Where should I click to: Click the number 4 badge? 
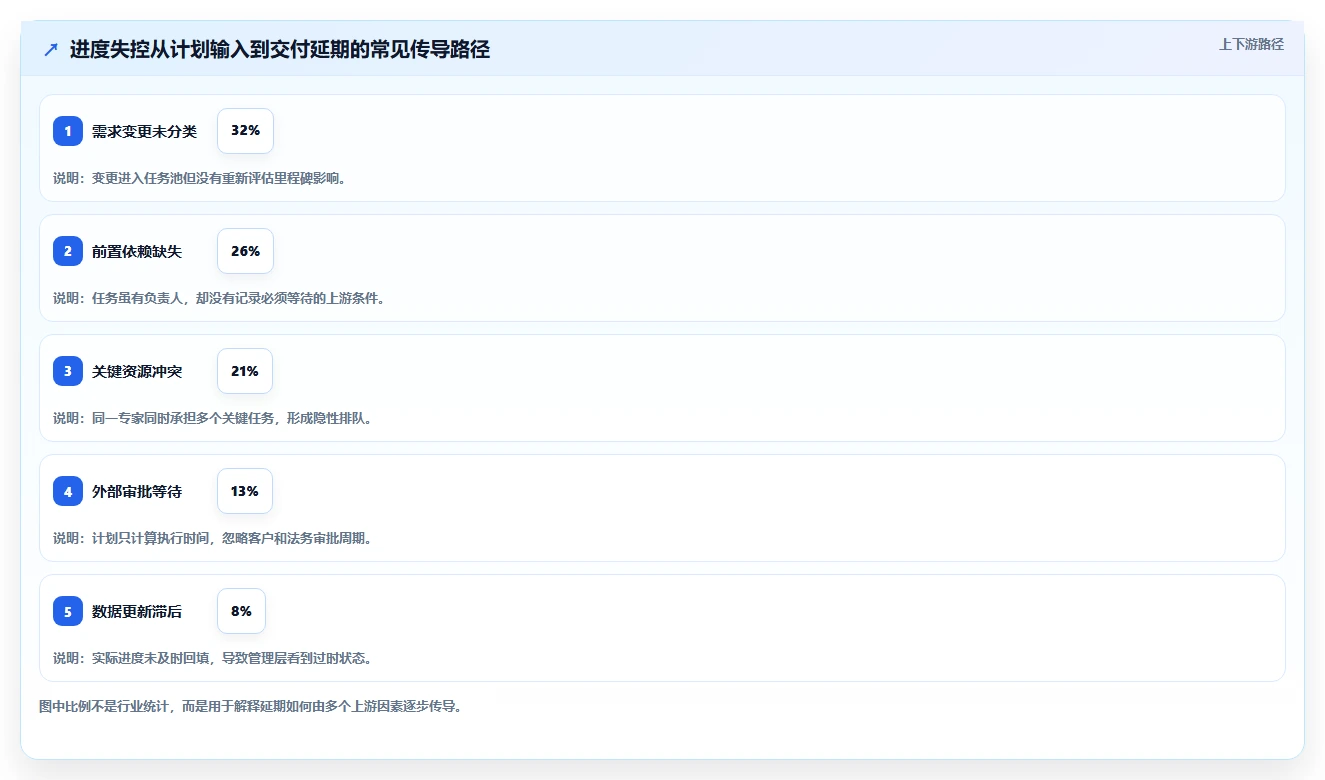pos(68,491)
